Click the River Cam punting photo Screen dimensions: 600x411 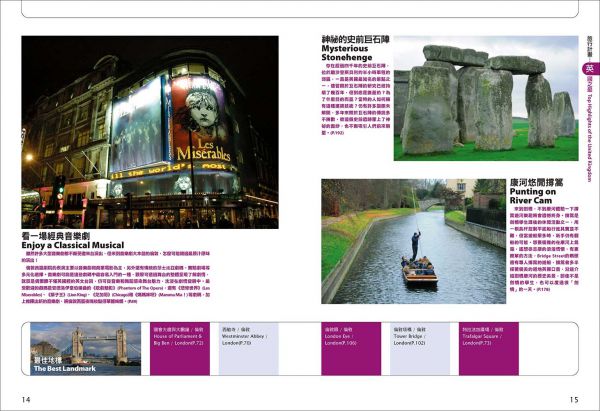pos(413,241)
